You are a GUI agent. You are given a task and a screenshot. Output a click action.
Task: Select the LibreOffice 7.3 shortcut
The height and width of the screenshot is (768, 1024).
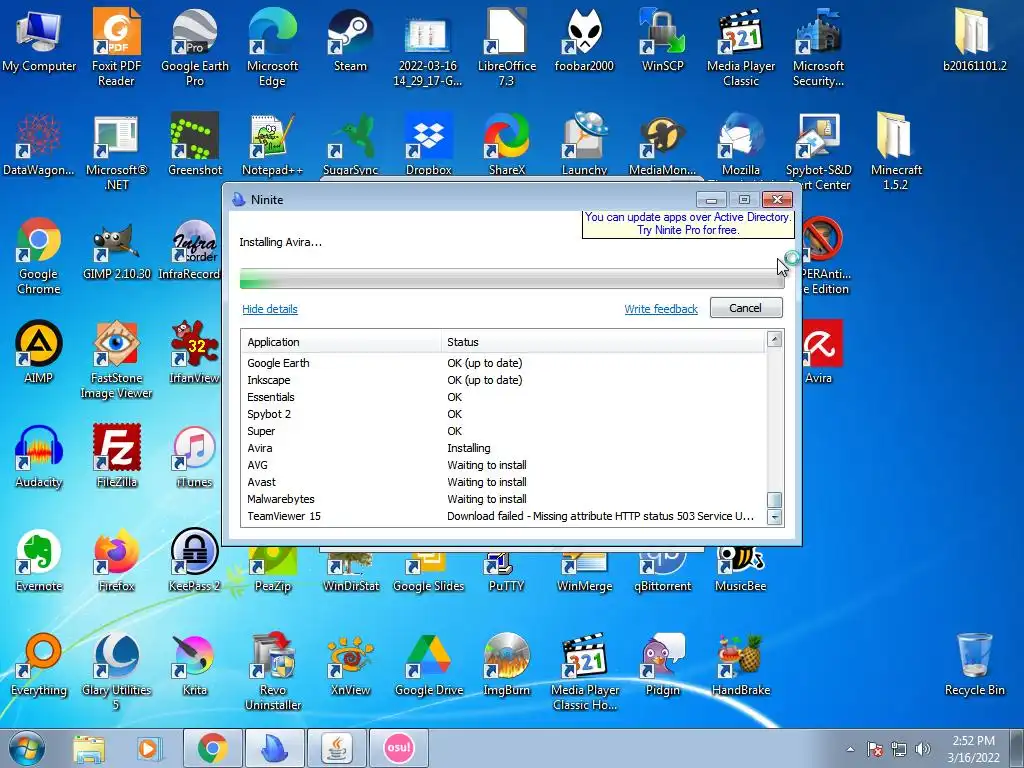point(506,47)
